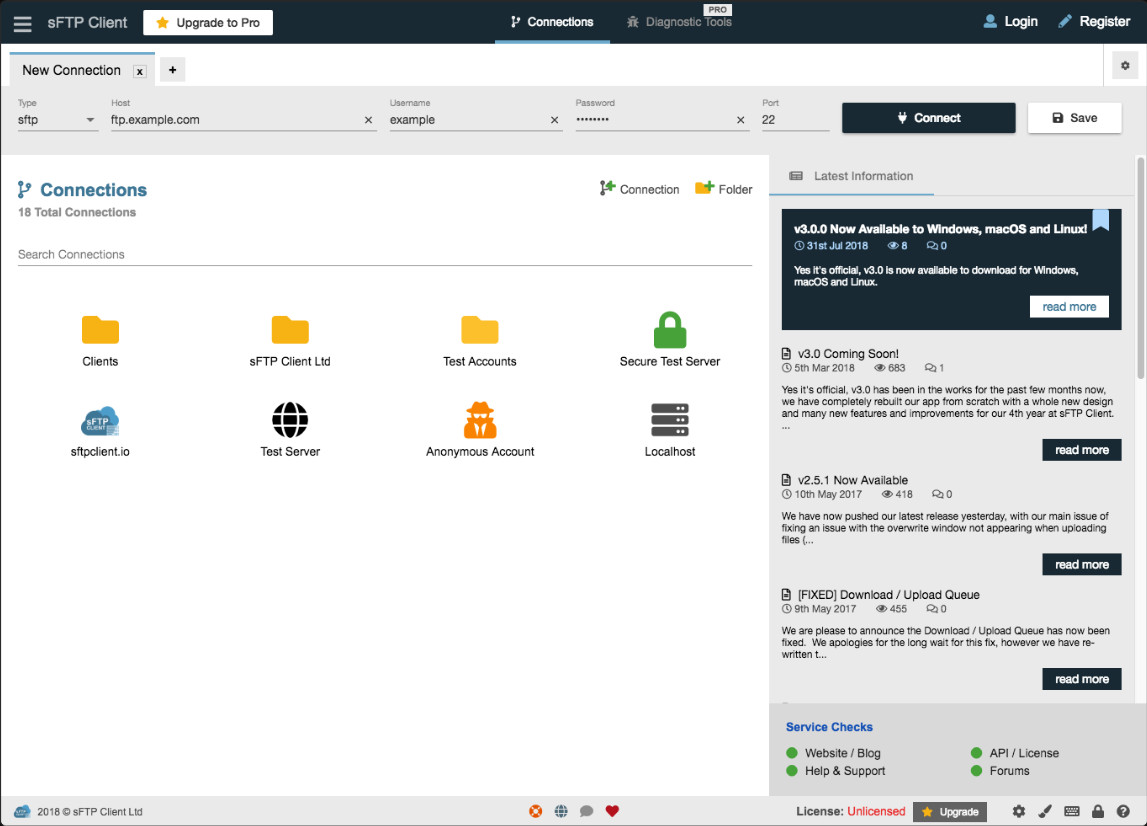Click the Help & Support service check
1147x826 pixels.
coord(835,770)
